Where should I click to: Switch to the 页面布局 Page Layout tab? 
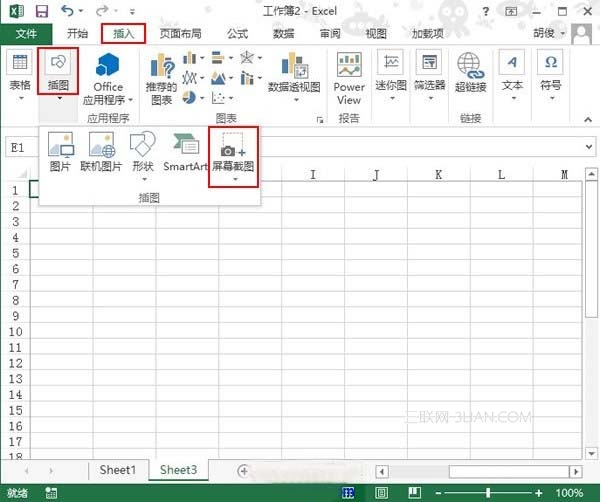click(x=181, y=34)
